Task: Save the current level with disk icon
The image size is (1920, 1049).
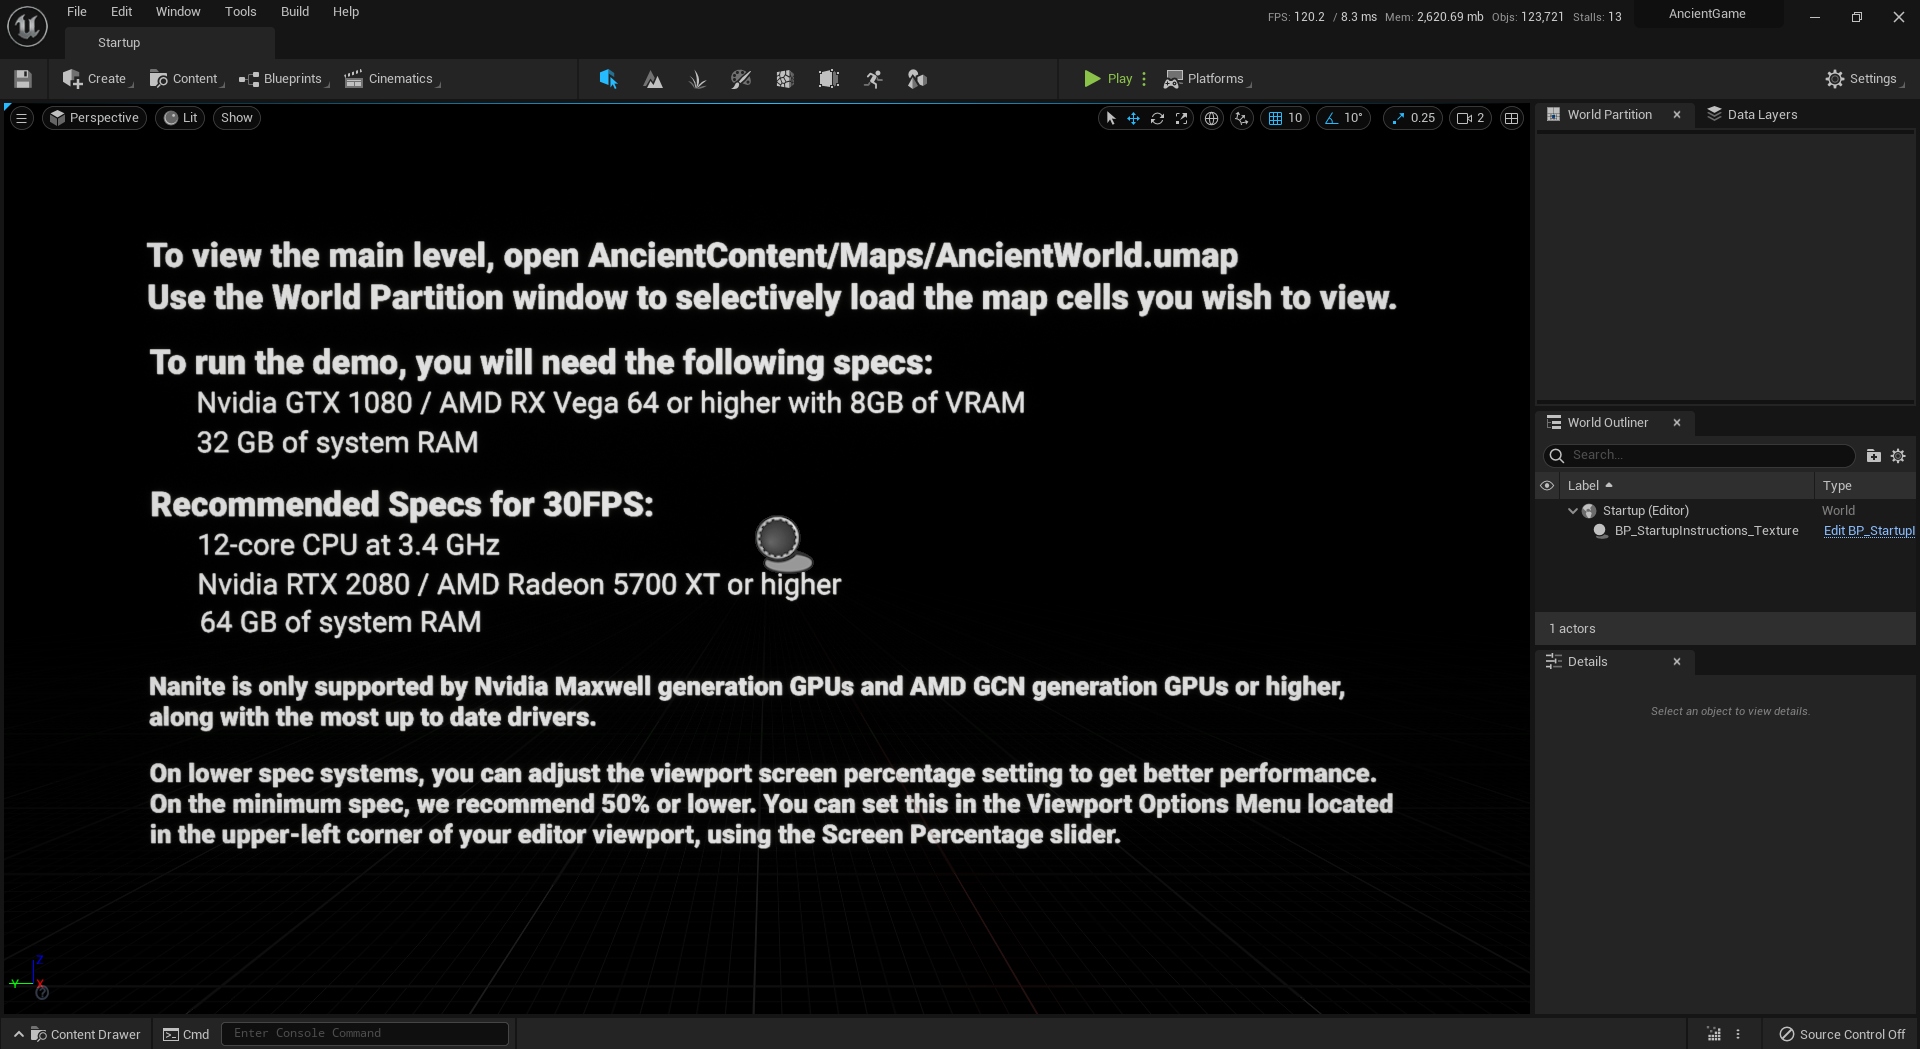Action: click(x=23, y=79)
